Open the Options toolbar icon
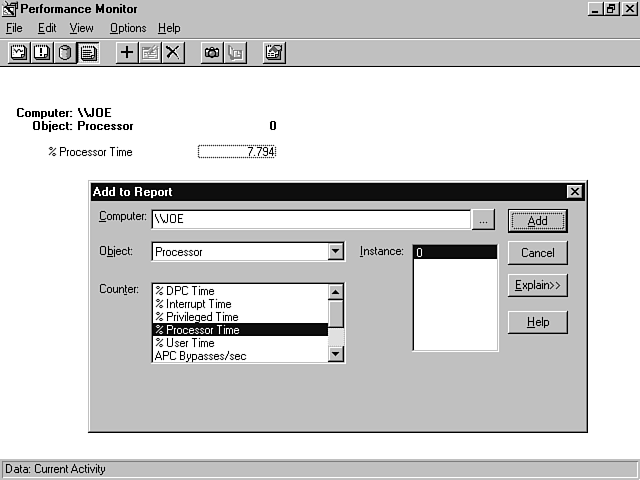Viewport: 640px width, 480px height. coord(274,53)
